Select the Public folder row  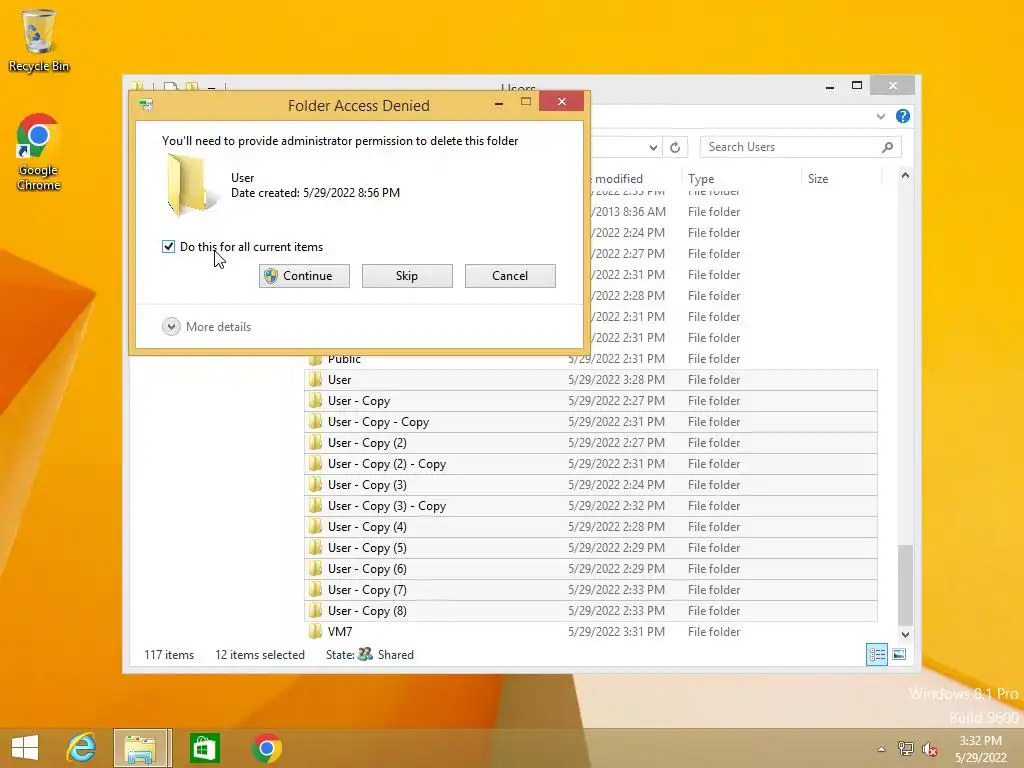(x=591, y=359)
